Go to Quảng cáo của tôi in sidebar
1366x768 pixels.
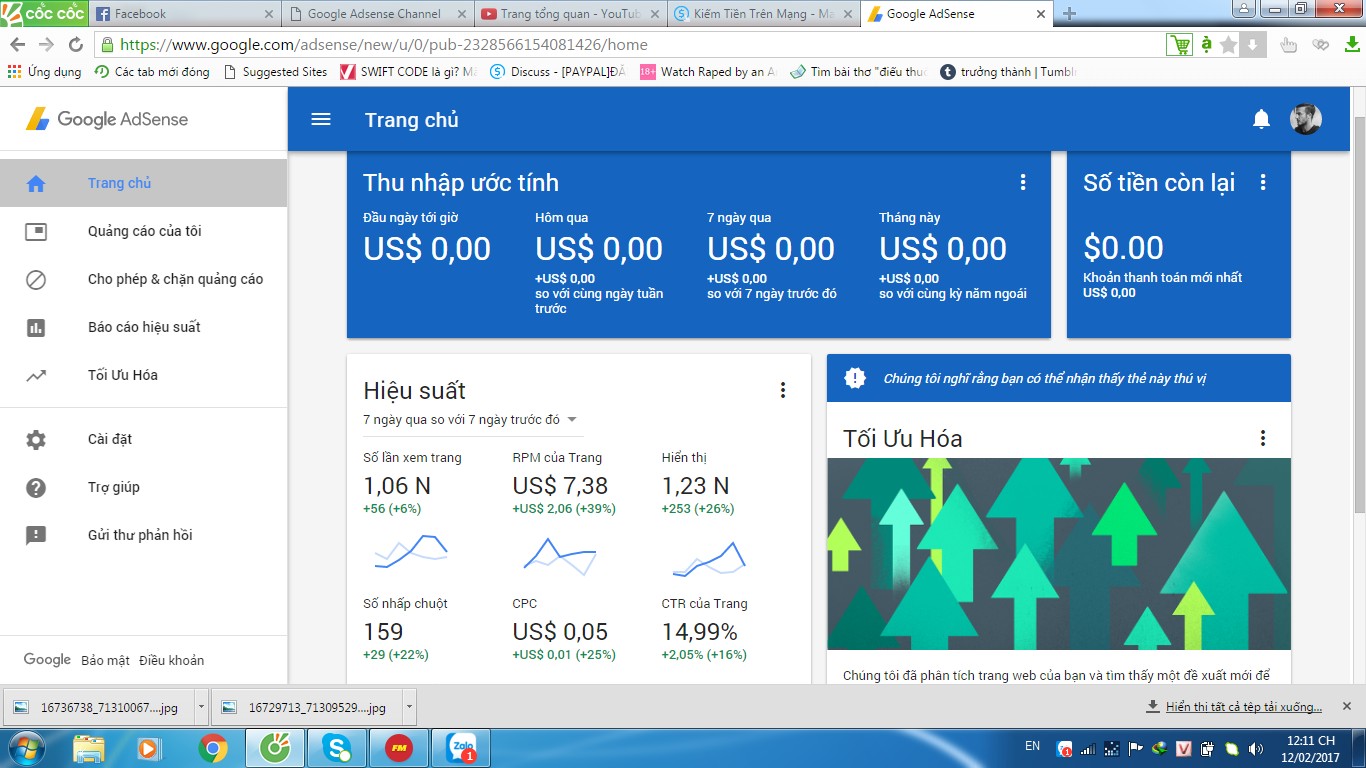(143, 231)
